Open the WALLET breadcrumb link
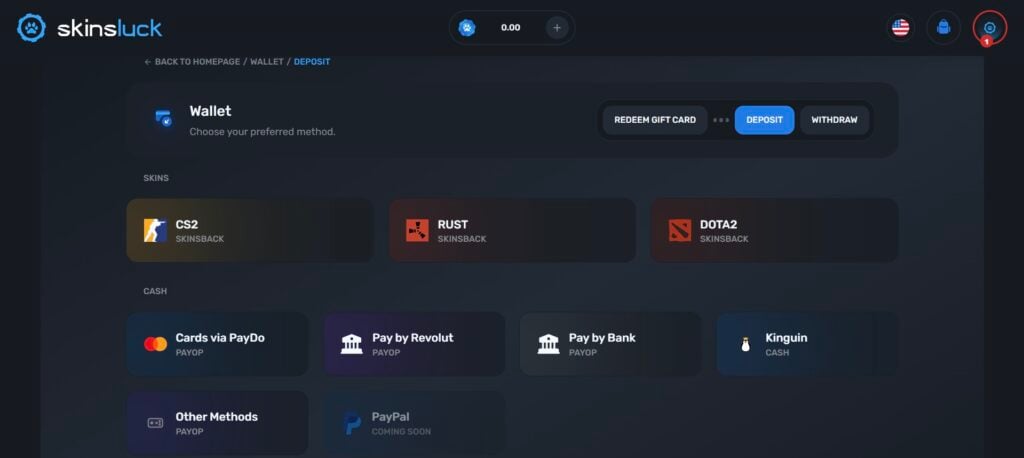The image size is (1024, 458). (x=267, y=61)
